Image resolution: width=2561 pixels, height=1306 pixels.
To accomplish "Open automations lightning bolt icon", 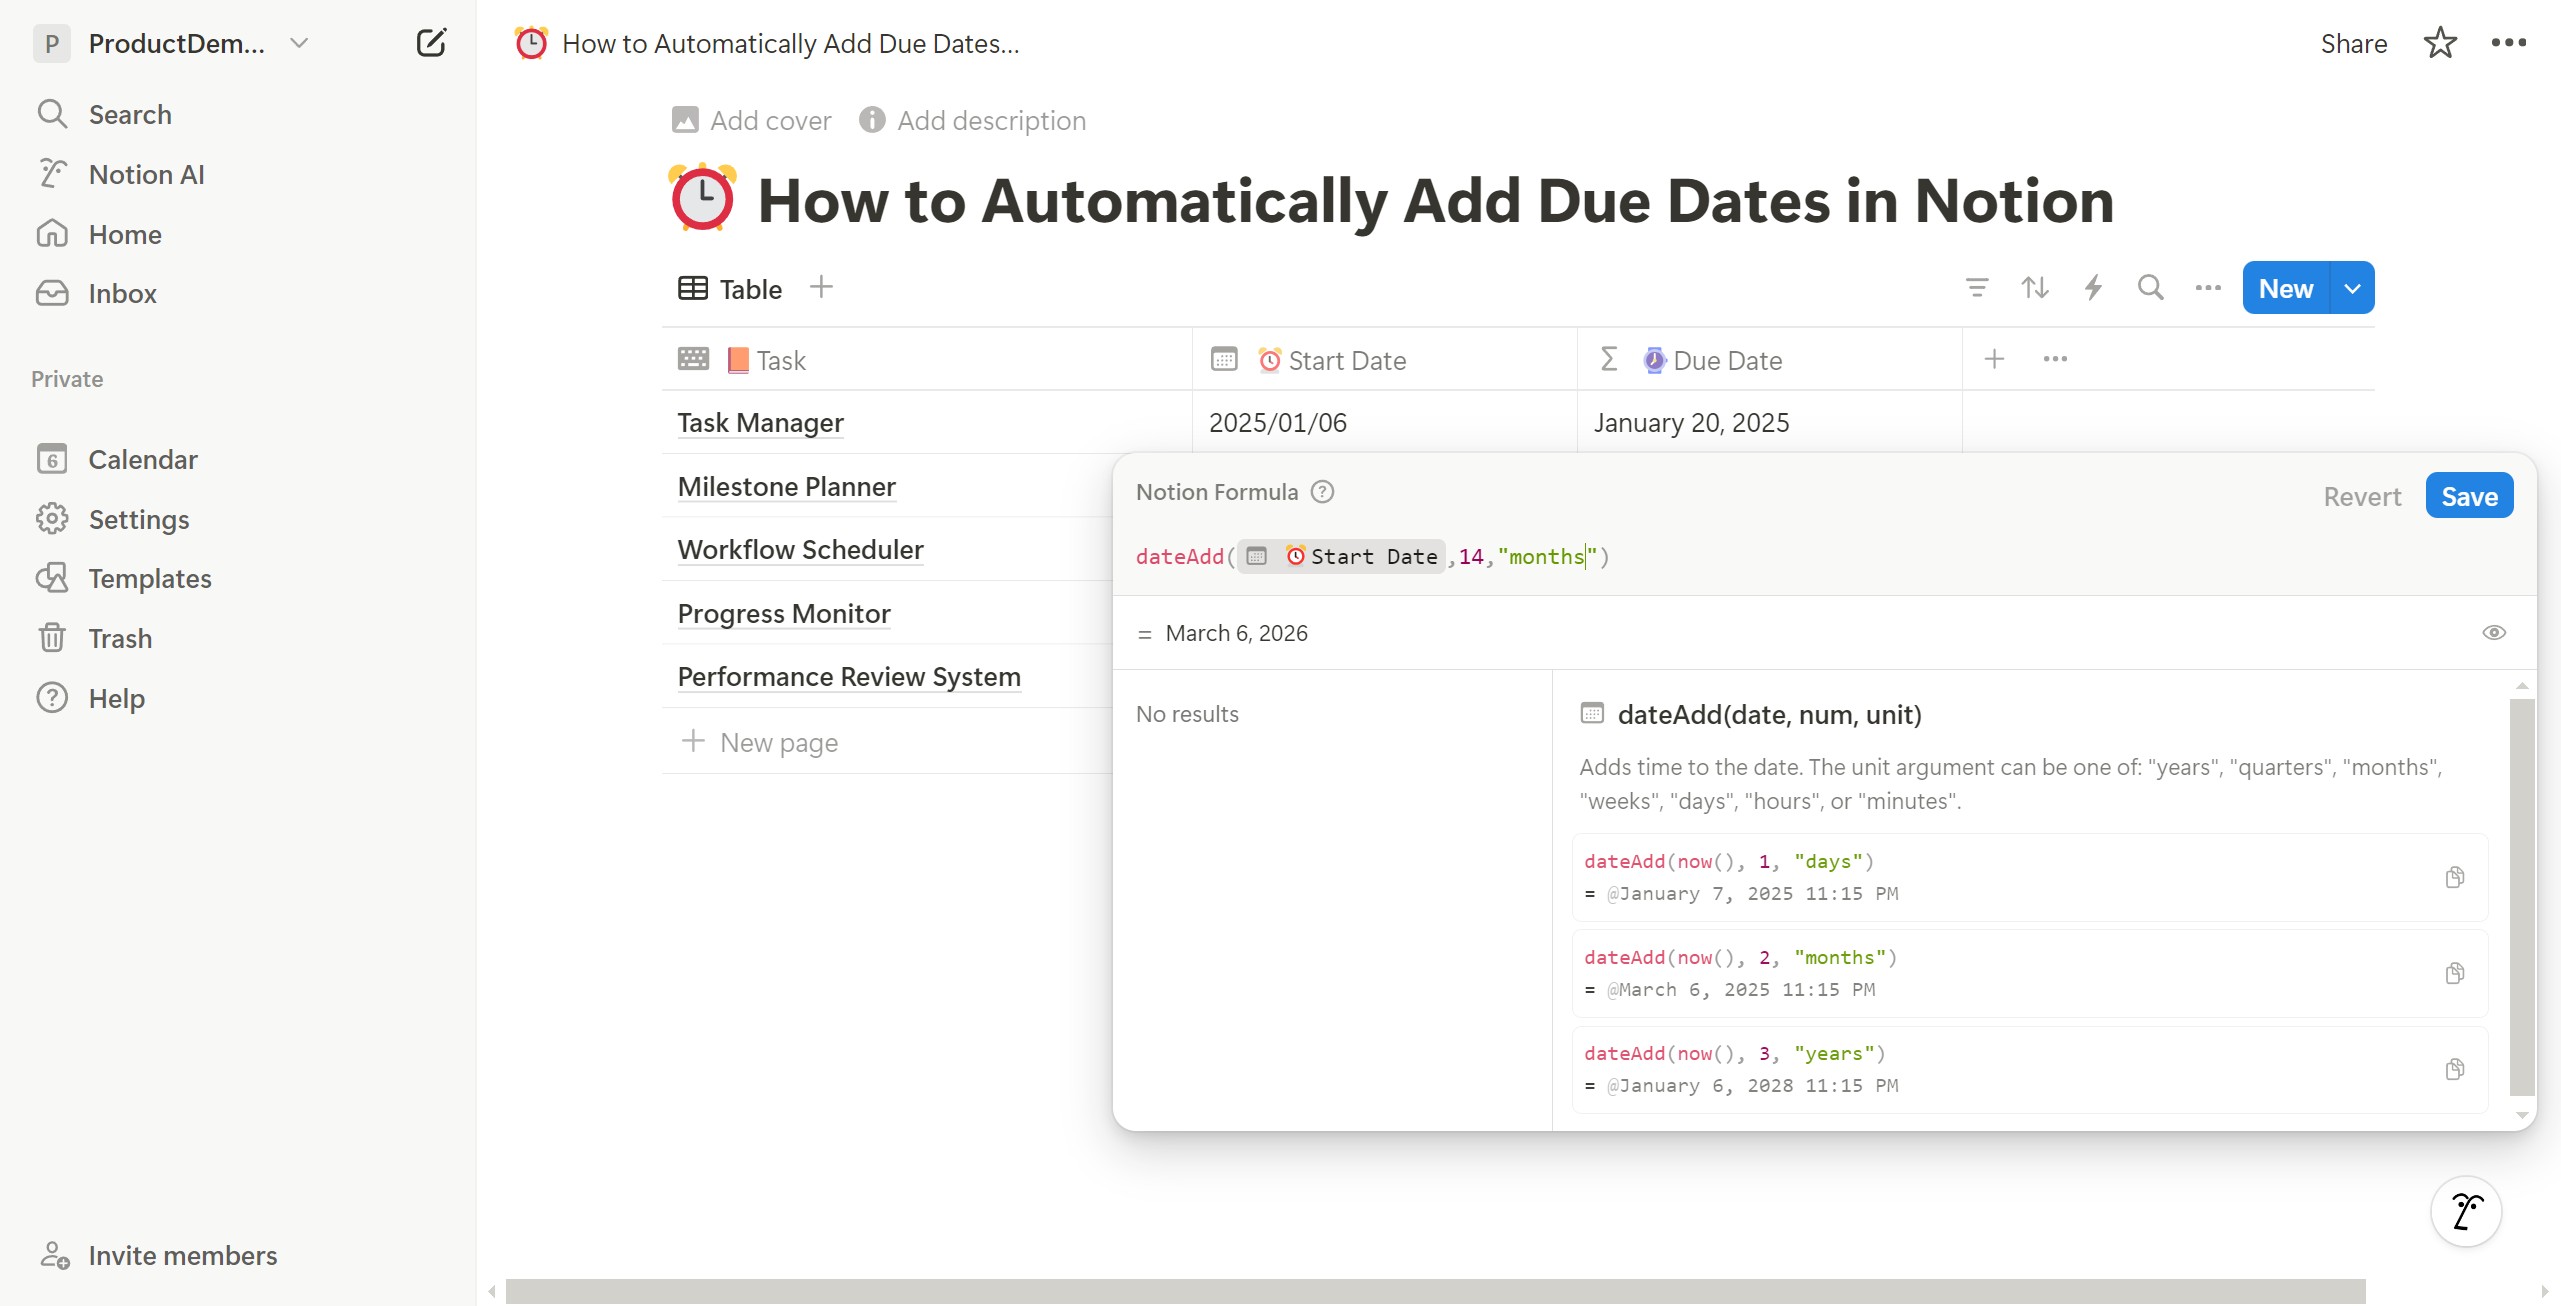I will (2092, 288).
